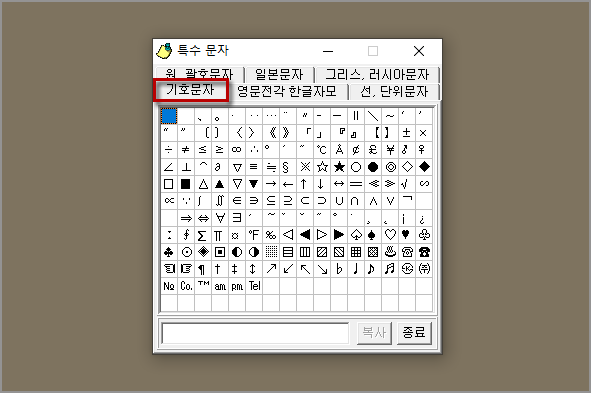Open the 선, 단위문자 tab
Screen dimensions: 591x393
tap(394, 92)
